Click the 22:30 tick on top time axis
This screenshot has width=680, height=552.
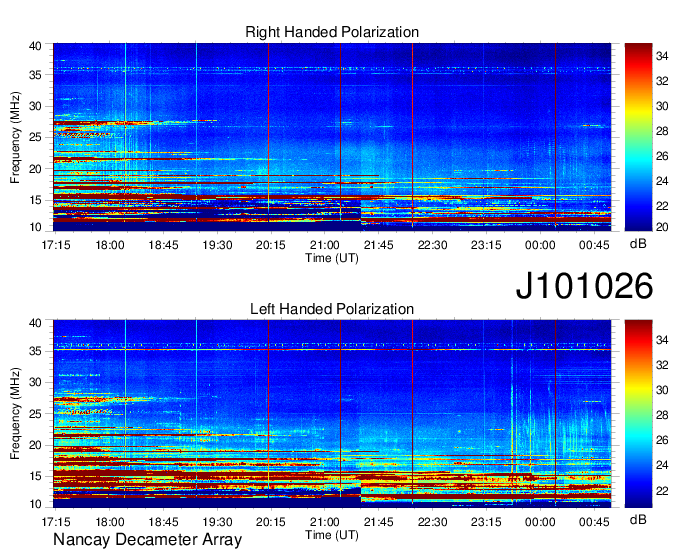pyautogui.click(x=432, y=245)
